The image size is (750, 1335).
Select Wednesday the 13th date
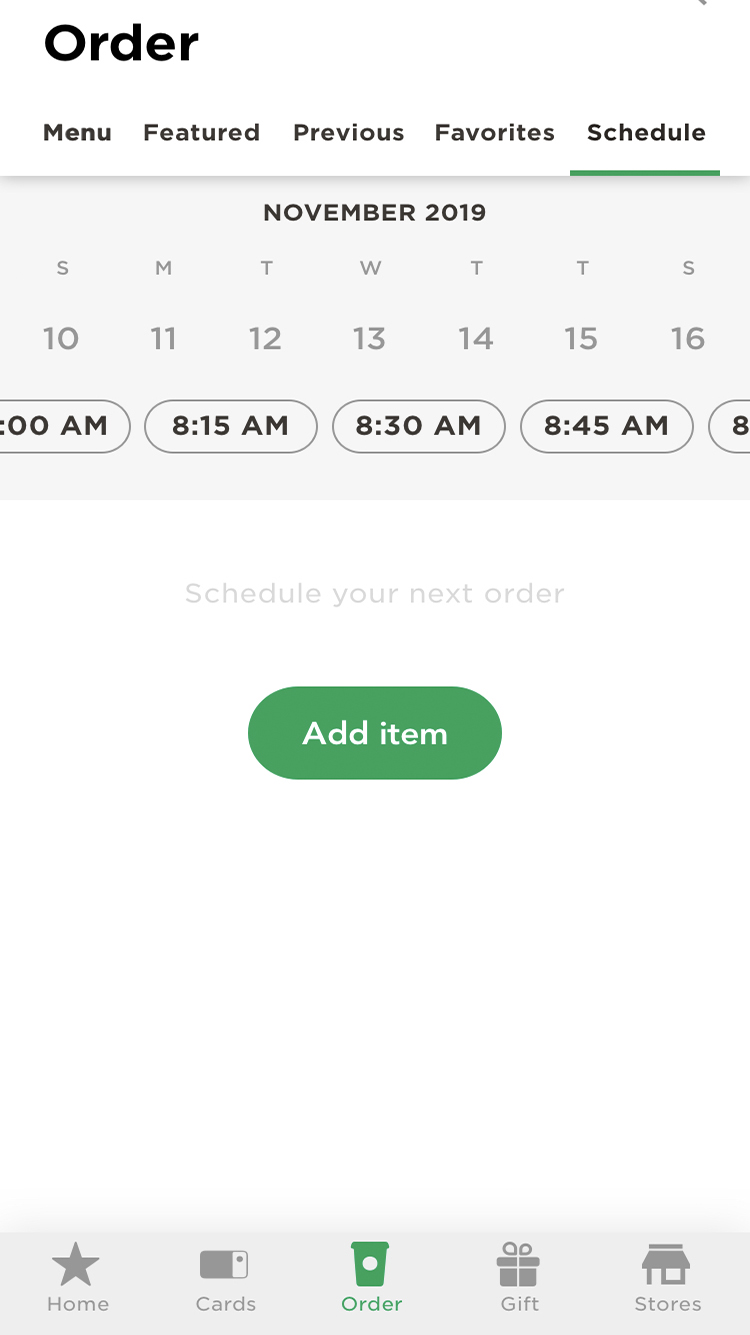click(369, 339)
